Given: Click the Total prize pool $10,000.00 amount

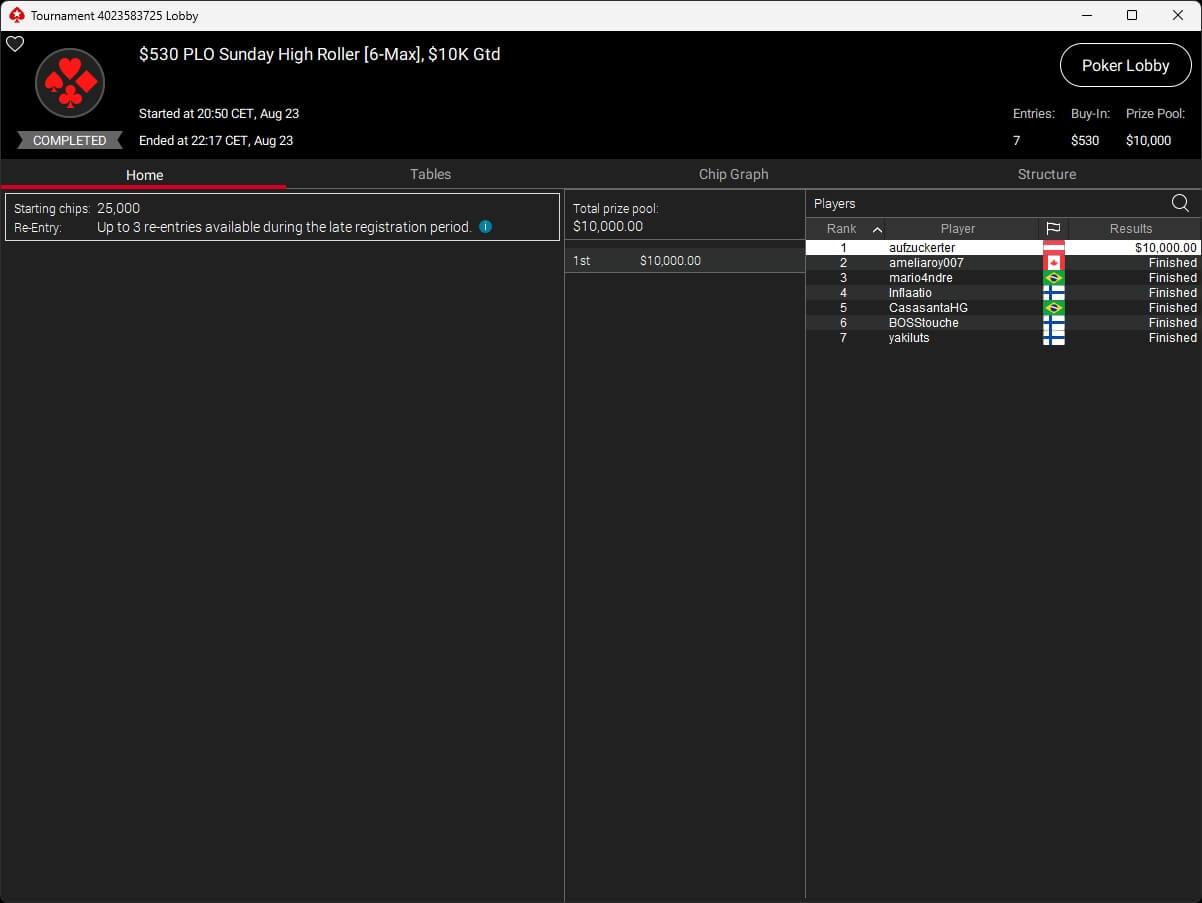Looking at the screenshot, I should click(608, 226).
